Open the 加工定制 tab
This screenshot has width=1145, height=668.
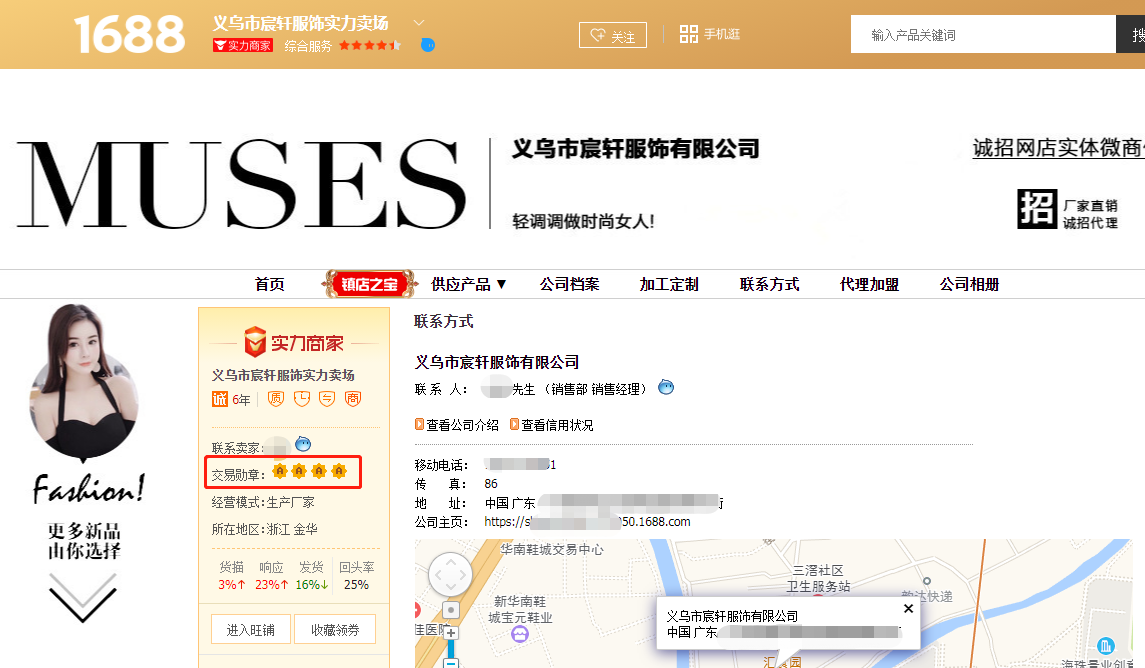click(x=669, y=284)
